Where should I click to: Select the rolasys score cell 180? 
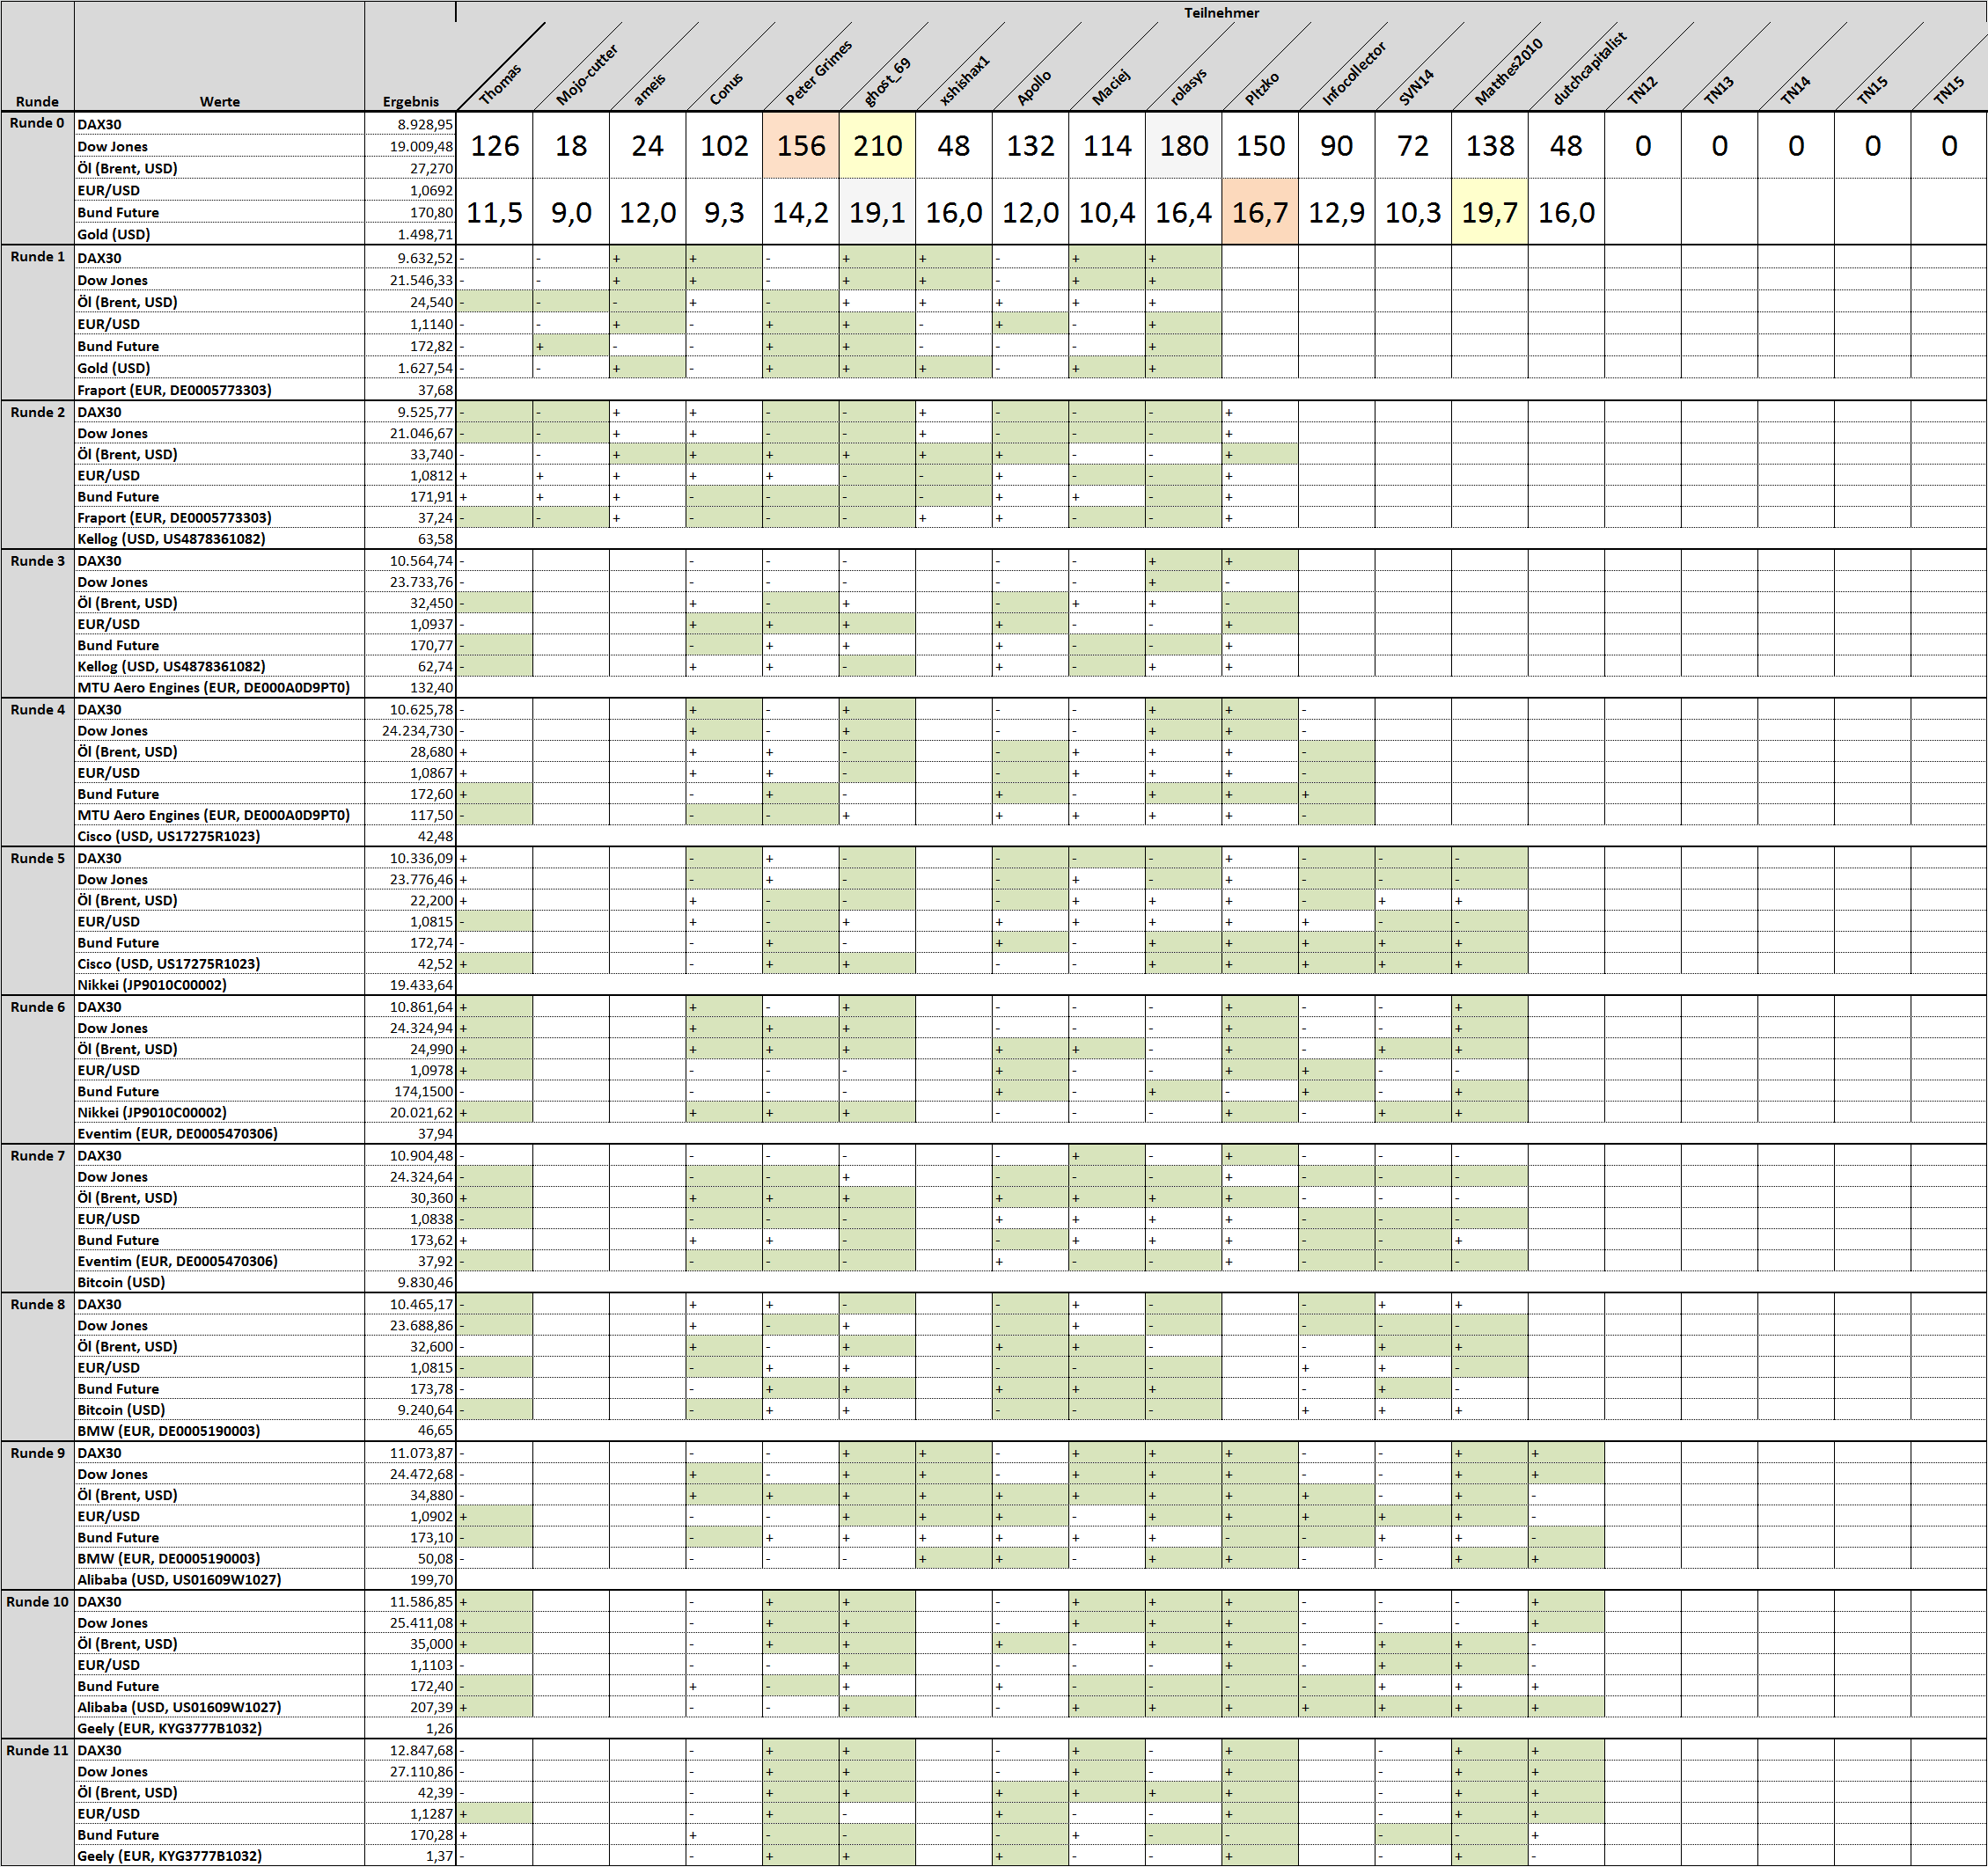click(1184, 146)
